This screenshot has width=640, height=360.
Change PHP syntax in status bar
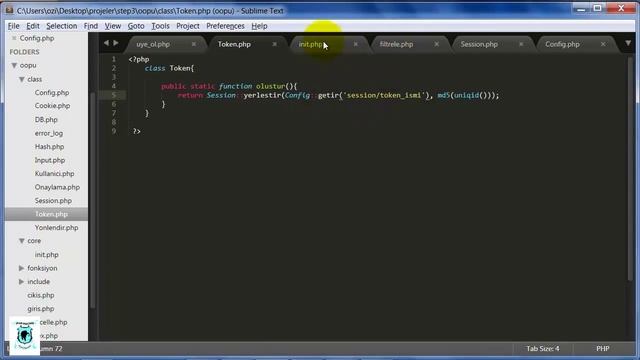click(602, 349)
